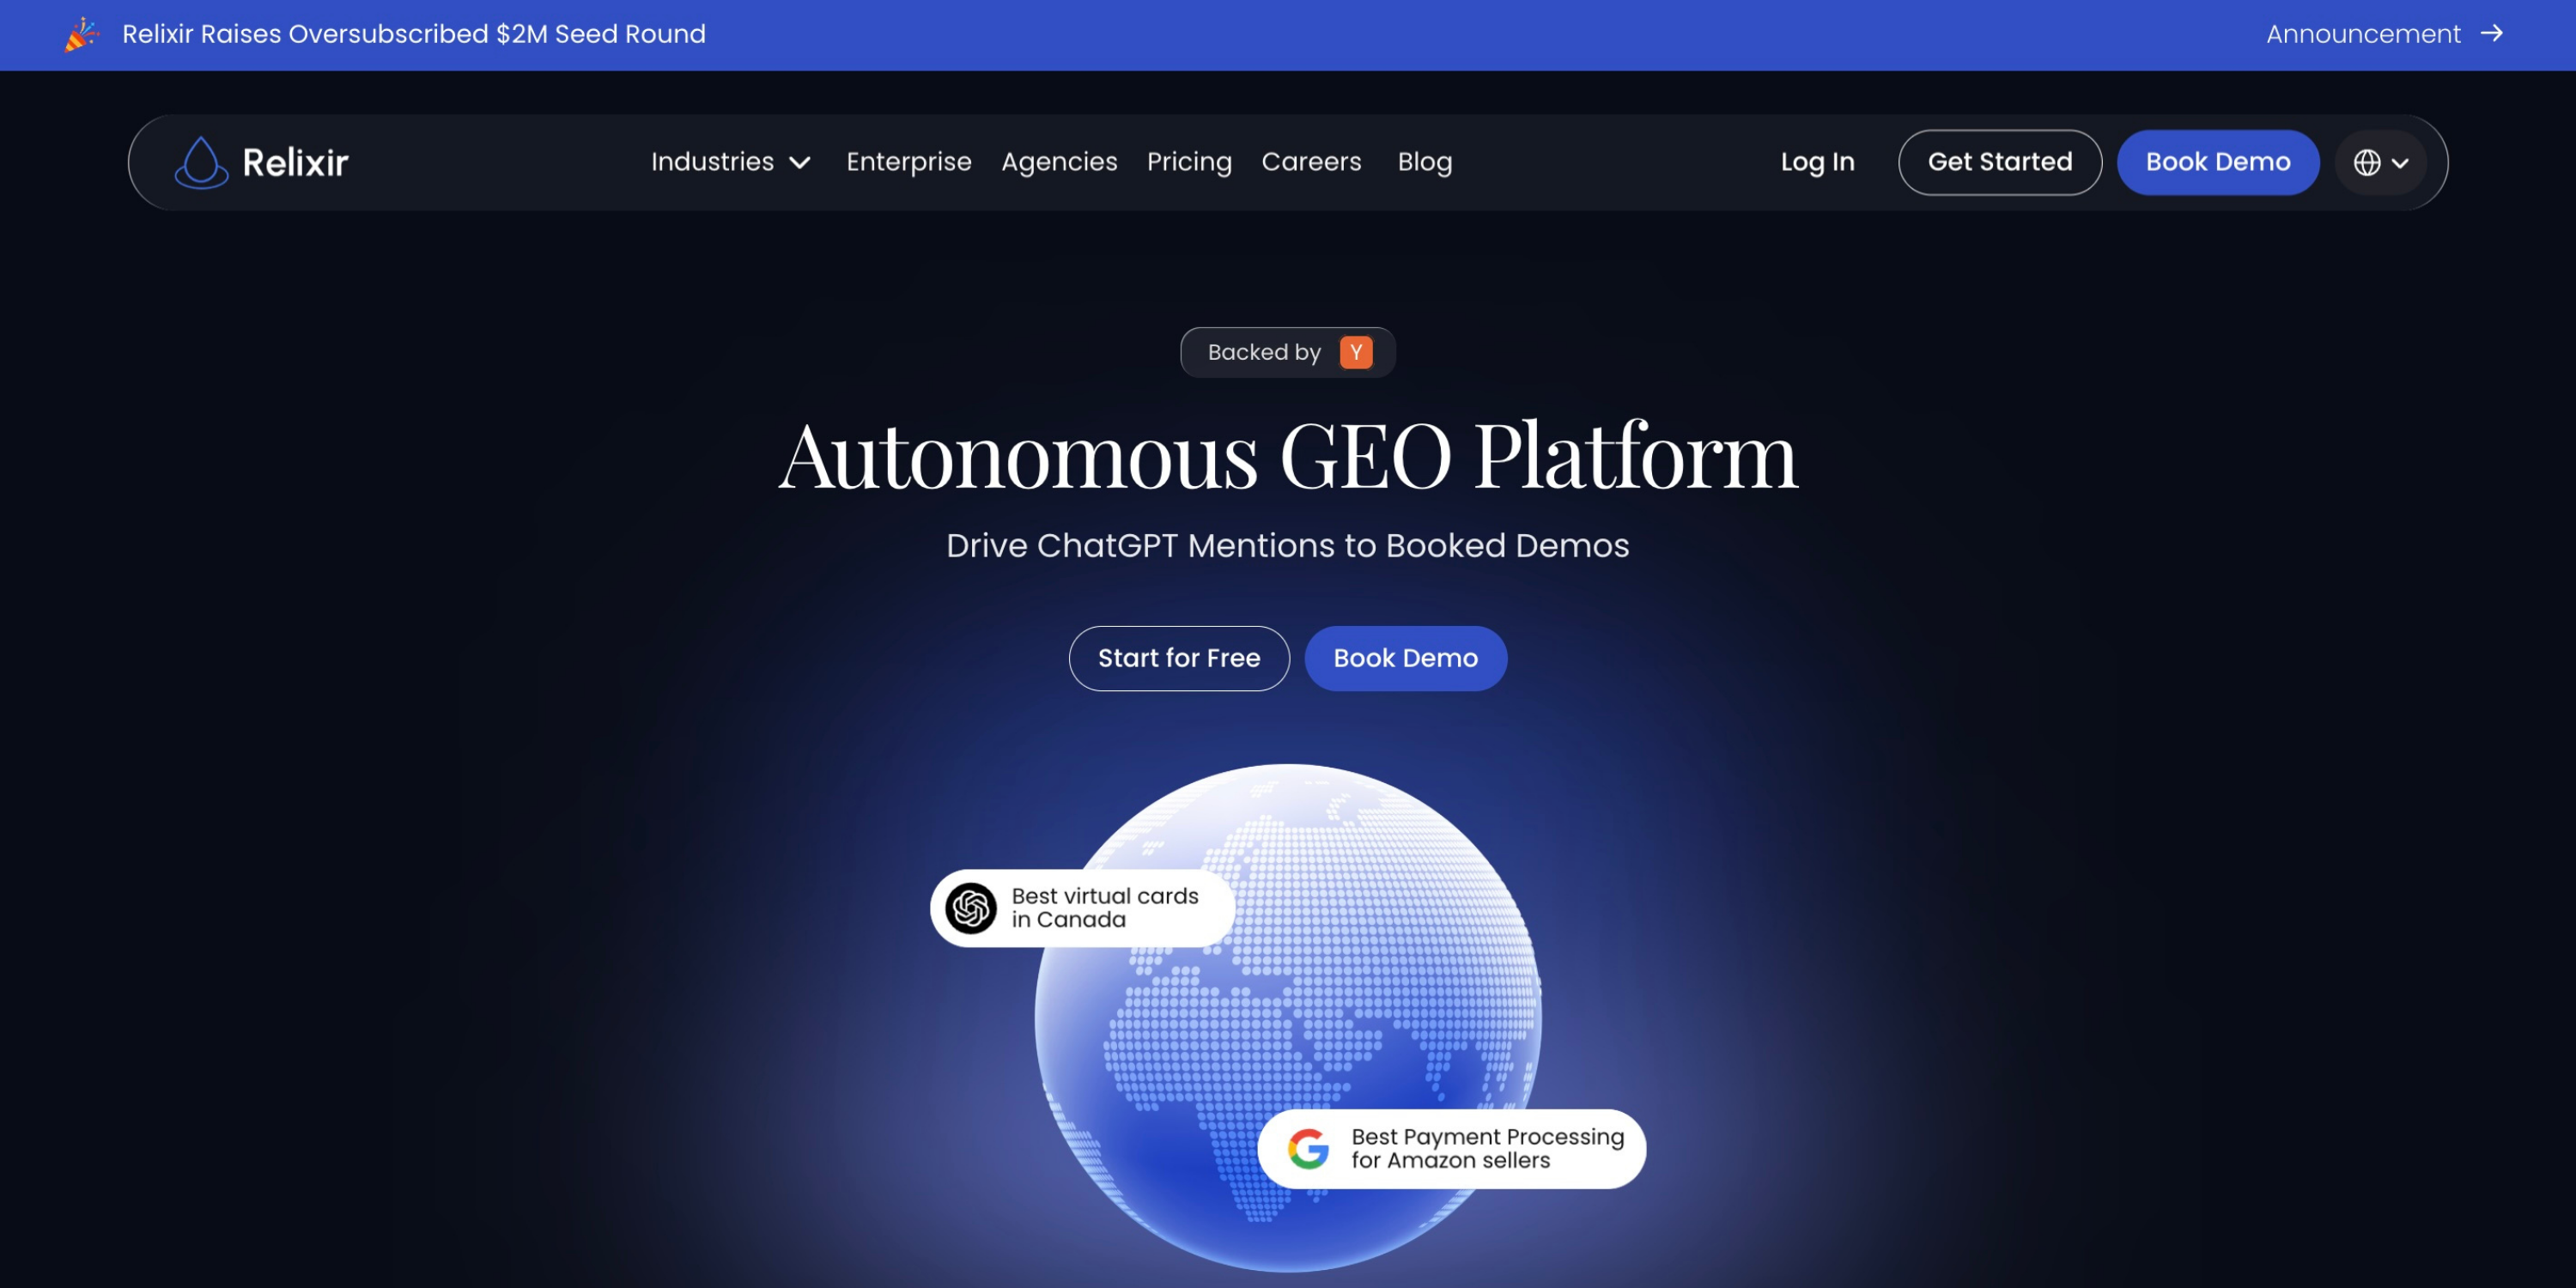Click the Google logo on the card
This screenshot has width=2576, height=1288.
click(1307, 1148)
